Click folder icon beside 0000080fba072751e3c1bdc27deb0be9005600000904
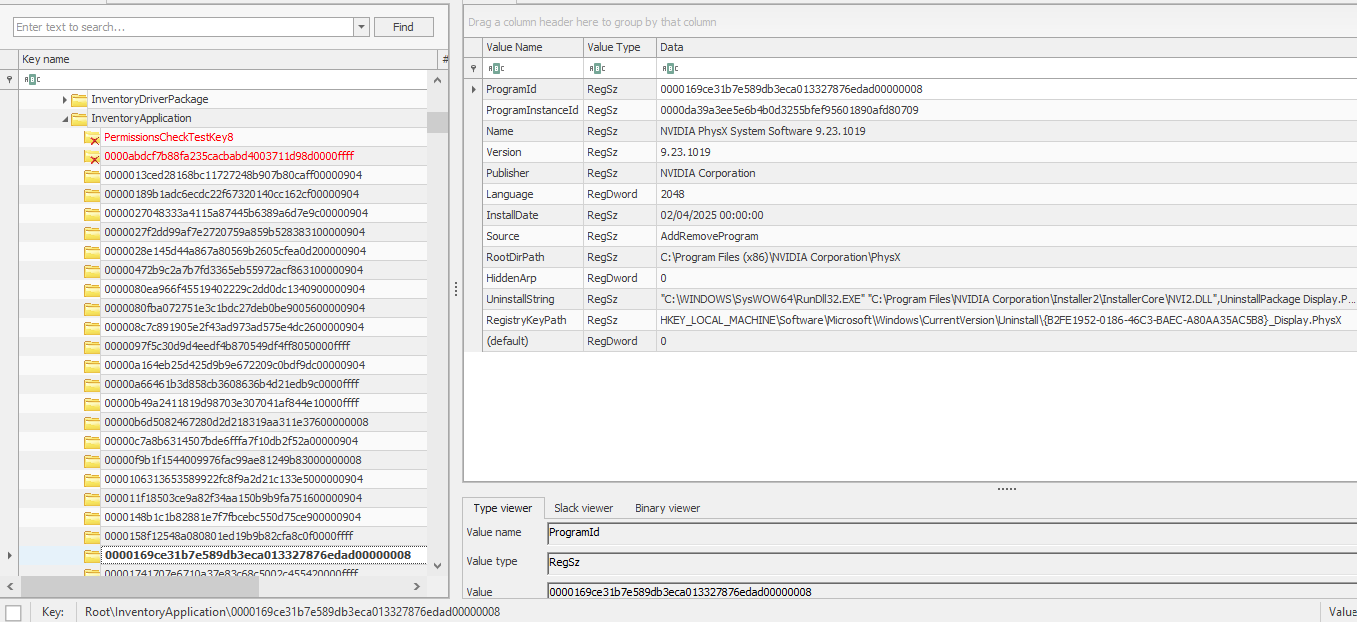The image size is (1357, 622). pos(92,308)
